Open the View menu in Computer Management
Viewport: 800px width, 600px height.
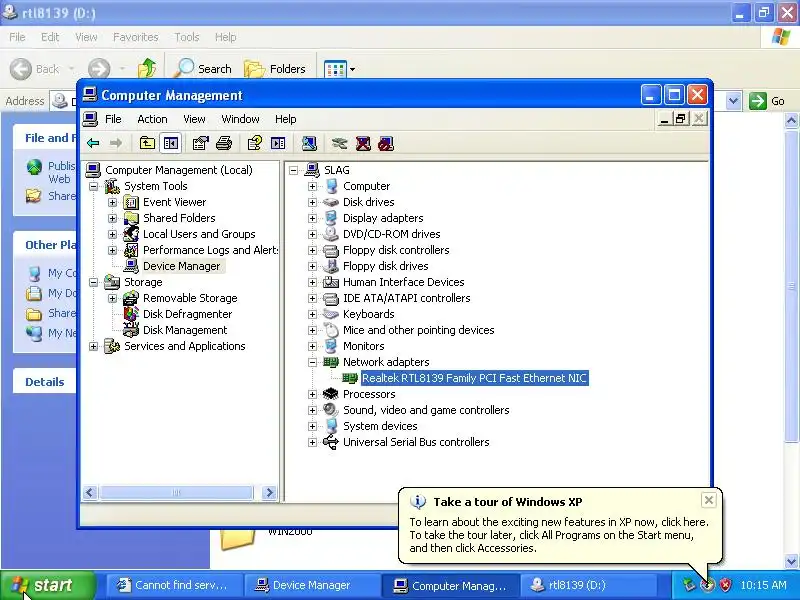[194, 119]
